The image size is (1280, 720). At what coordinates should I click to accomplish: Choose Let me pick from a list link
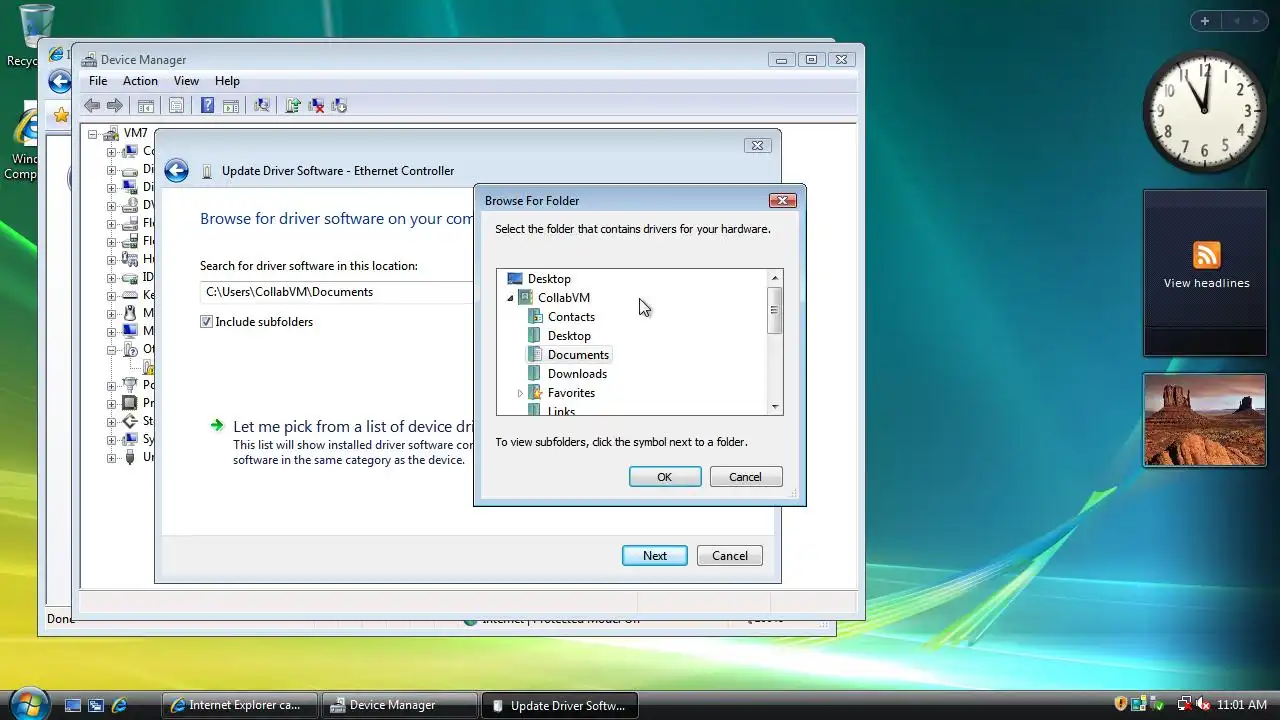pos(353,427)
